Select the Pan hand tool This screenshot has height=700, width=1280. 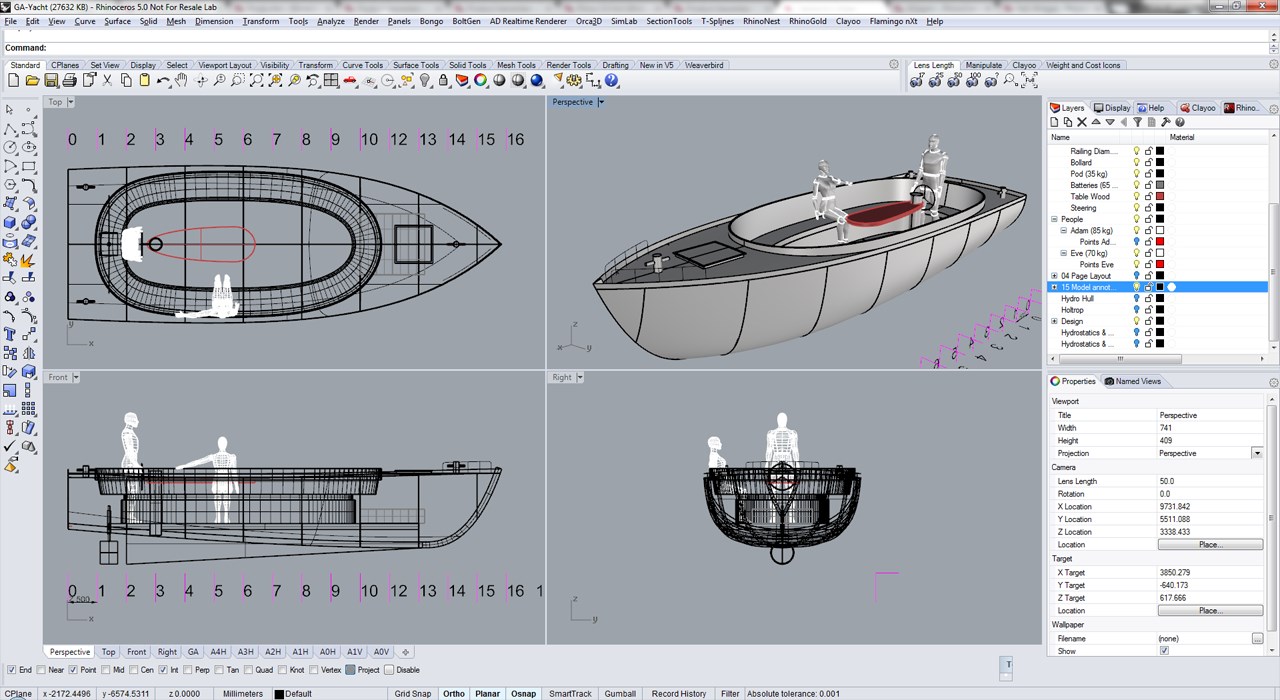pyautogui.click(x=182, y=81)
